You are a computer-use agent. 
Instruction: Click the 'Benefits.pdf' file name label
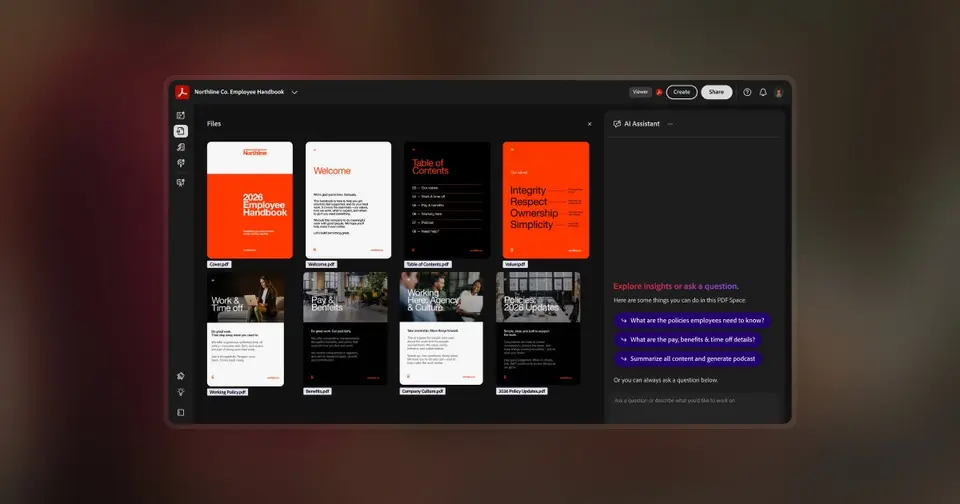pyautogui.click(x=318, y=391)
